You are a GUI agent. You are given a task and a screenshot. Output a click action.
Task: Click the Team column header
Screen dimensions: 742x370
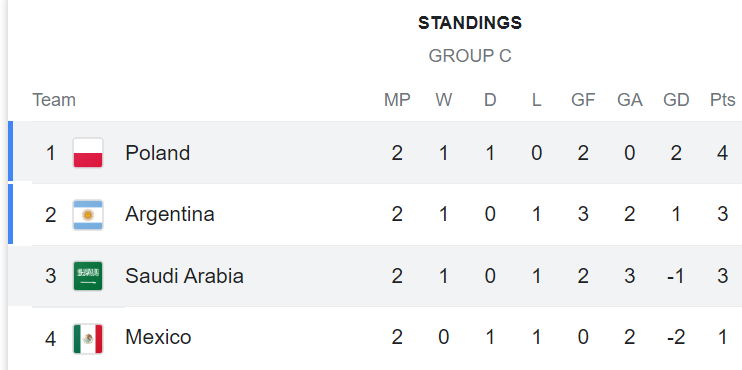point(54,100)
